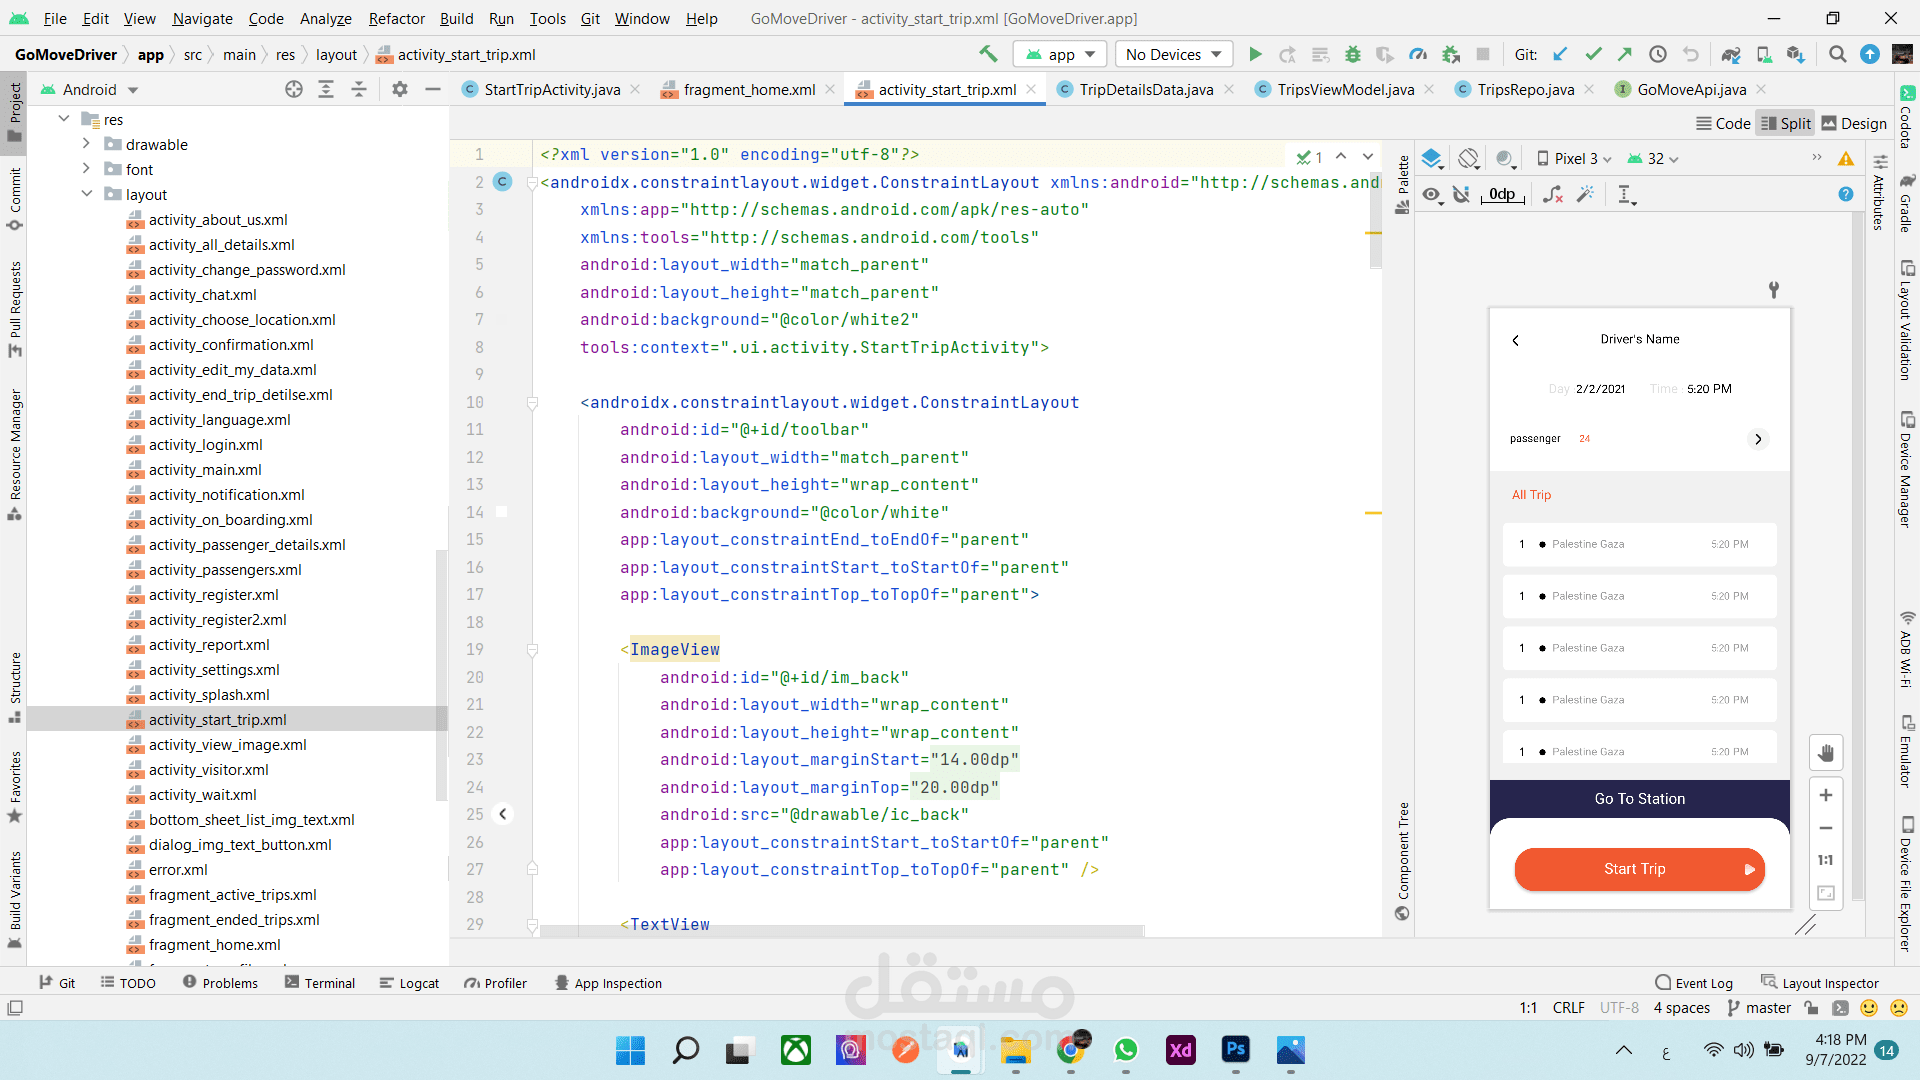Screen dimensions: 1920x1080
Task: Click the Git commit checkmark icon
Action: (x=1593, y=54)
